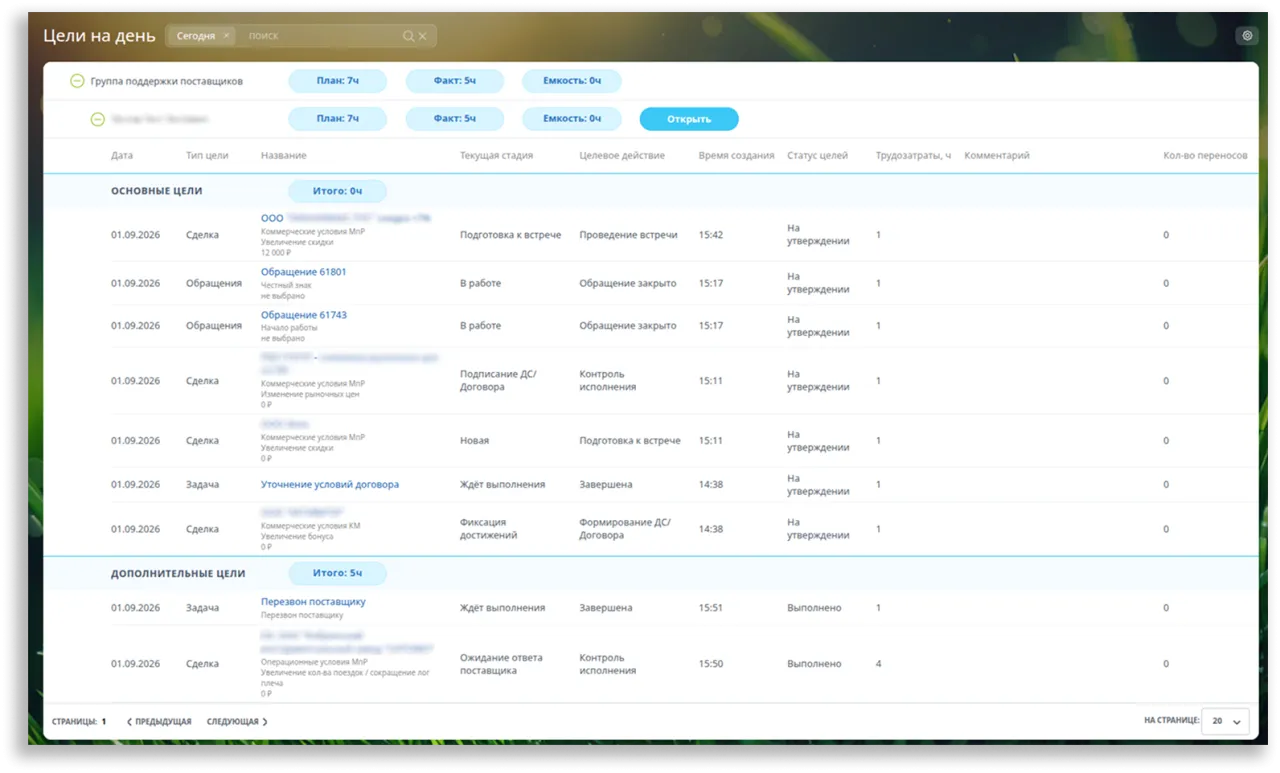The width and height of the screenshot is (1280, 773).
Task: Sort by the Дата column header
Action: pos(122,156)
